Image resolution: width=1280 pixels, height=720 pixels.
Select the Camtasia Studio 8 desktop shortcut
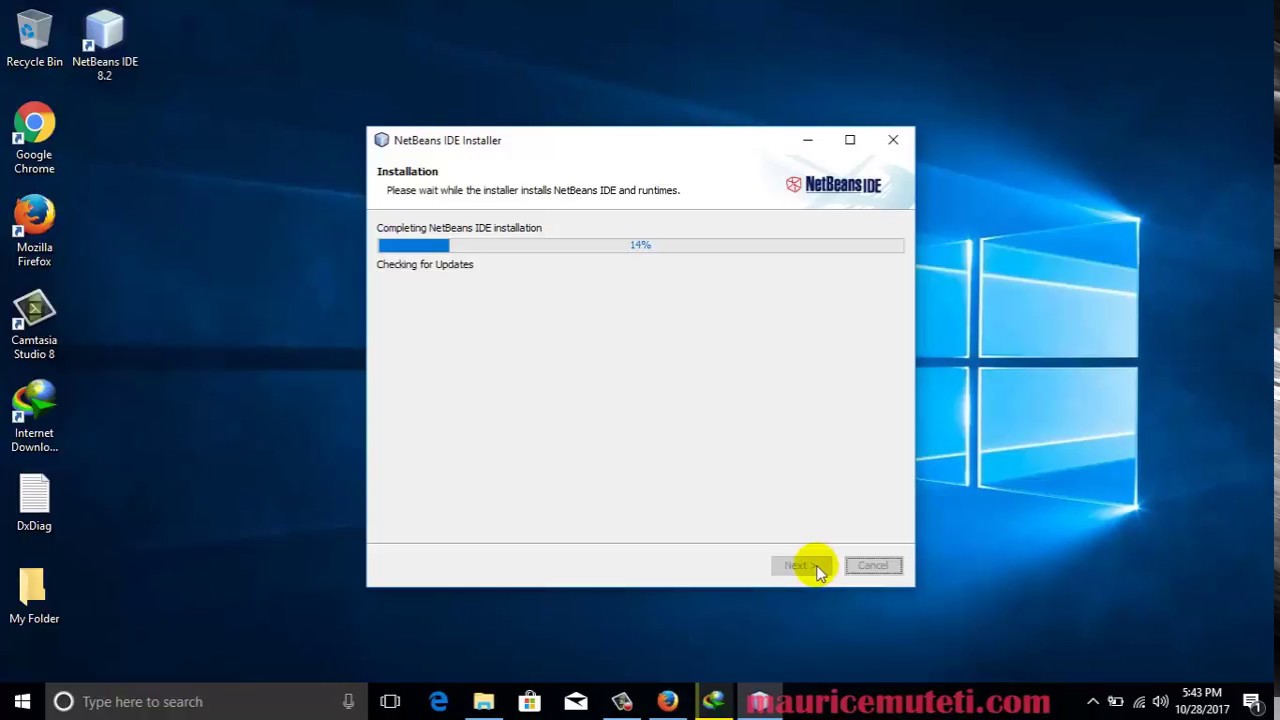tap(34, 324)
